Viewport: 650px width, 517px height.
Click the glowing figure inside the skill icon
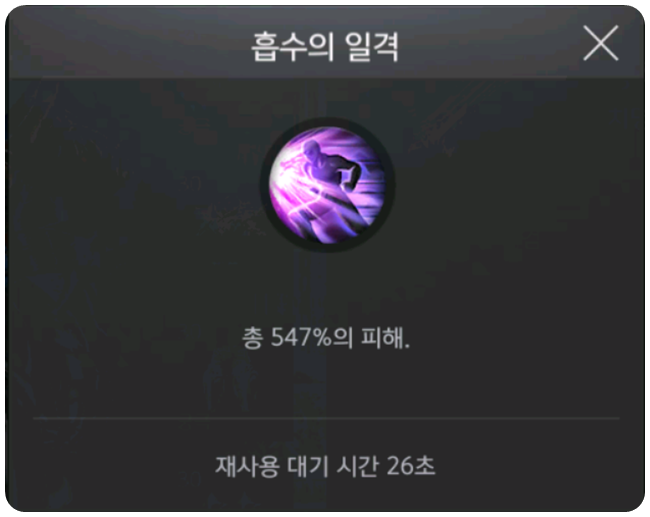click(332, 182)
